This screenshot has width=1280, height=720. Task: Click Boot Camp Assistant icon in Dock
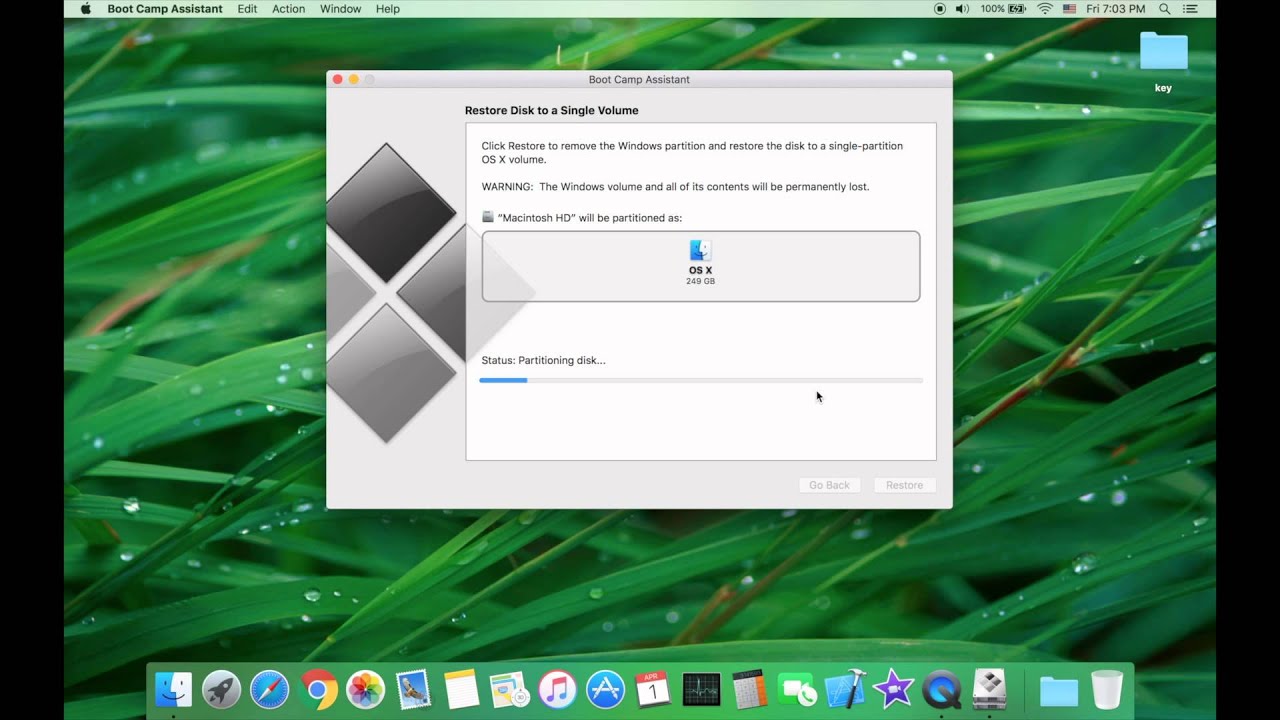989,690
